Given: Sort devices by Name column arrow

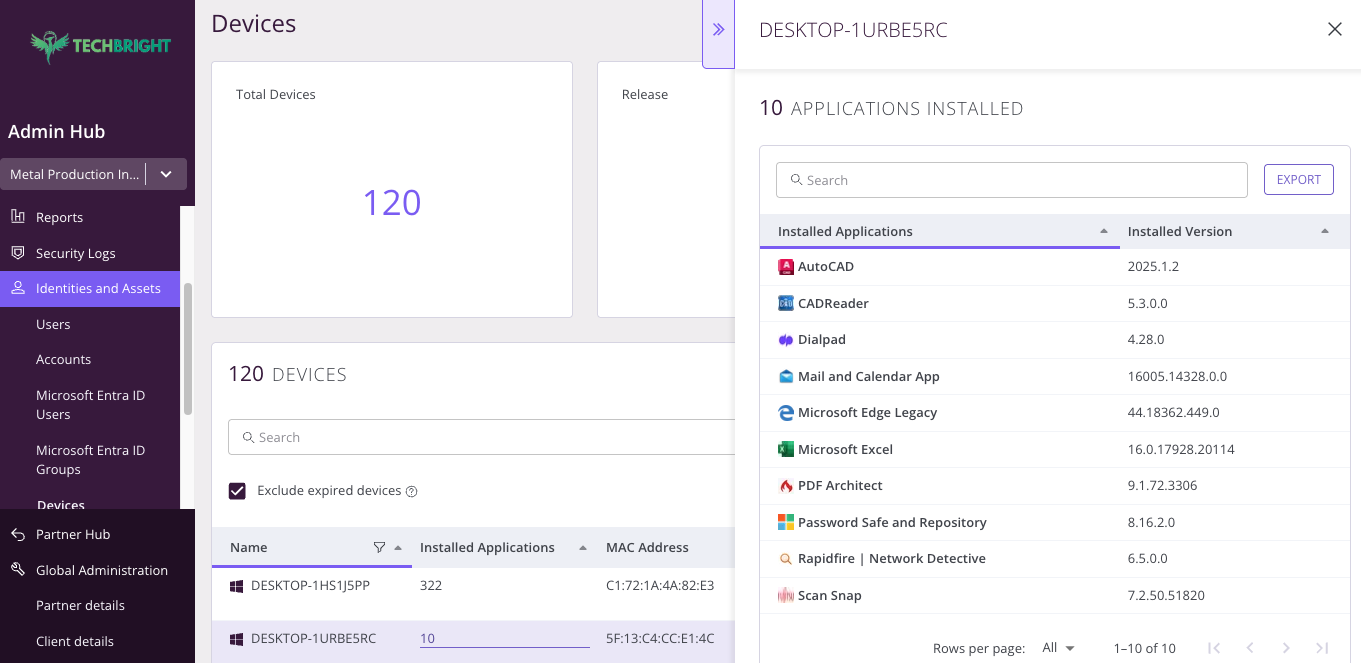Looking at the screenshot, I should 398,548.
